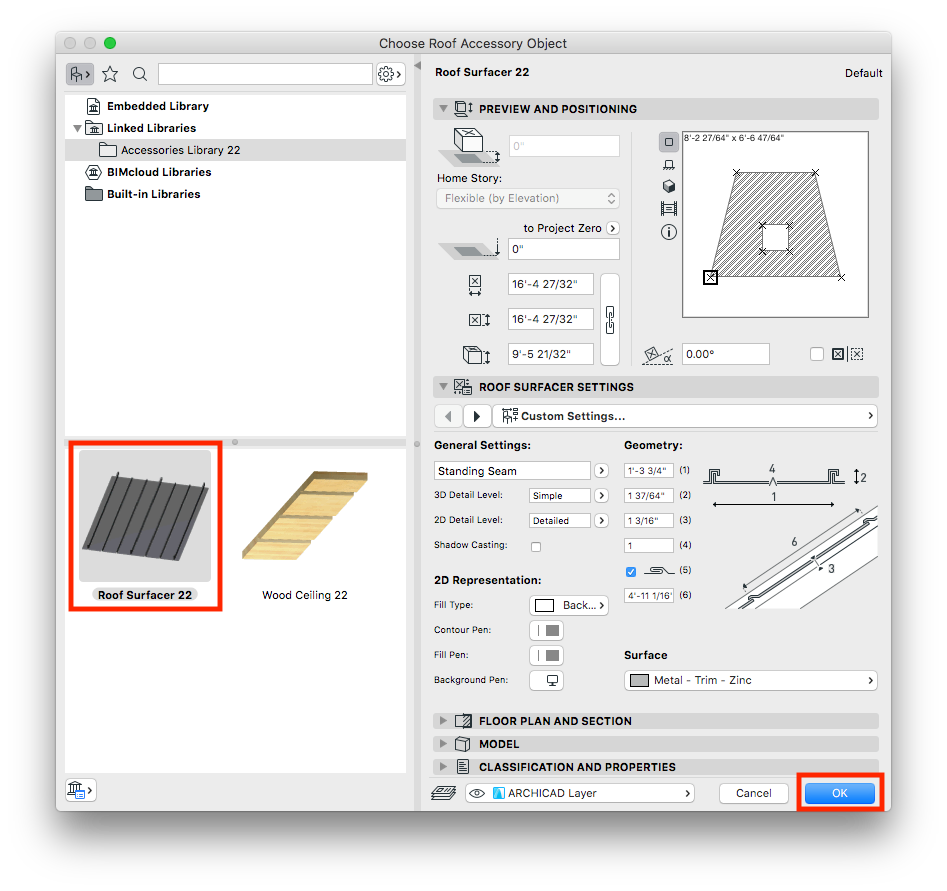Collapse Linked Libraries tree node
The width and height of the screenshot is (947, 891).
[77, 128]
